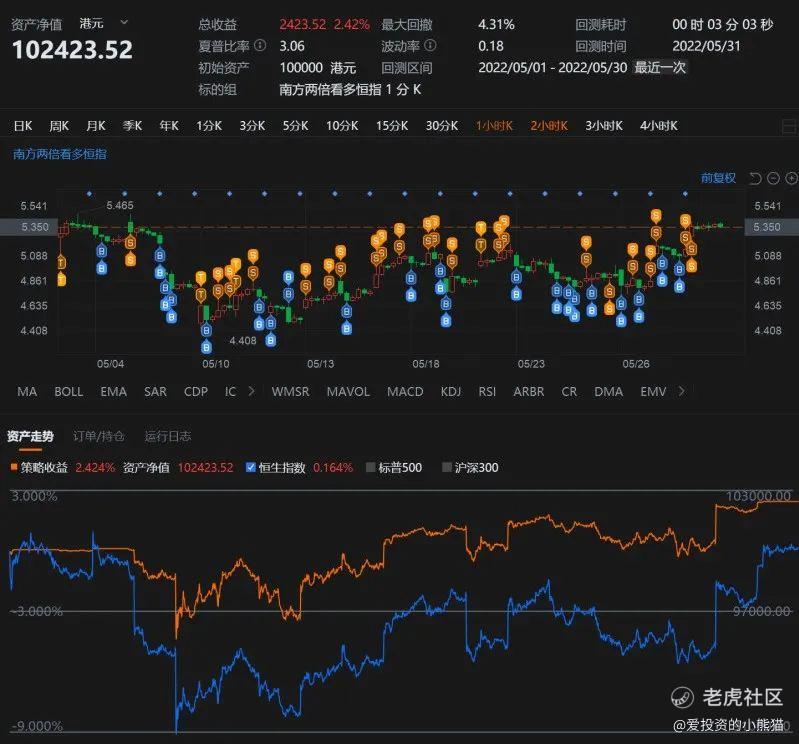Click the total return value 2423.52

pos(302,24)
